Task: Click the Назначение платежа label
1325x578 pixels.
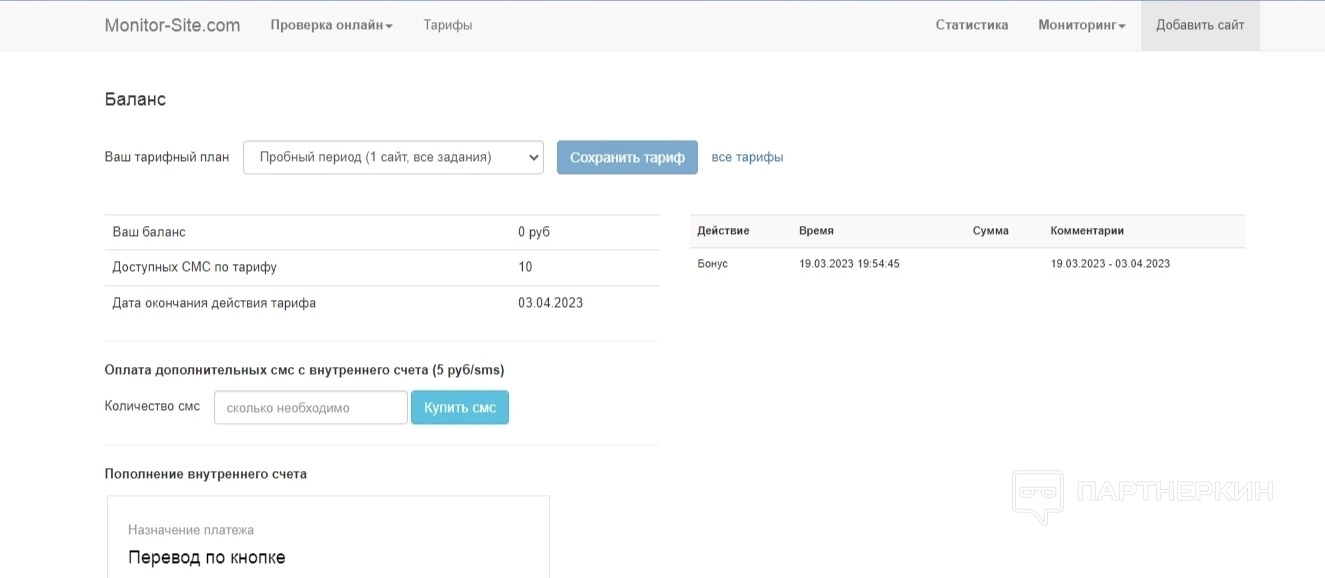Action: [x=191, y=530]
